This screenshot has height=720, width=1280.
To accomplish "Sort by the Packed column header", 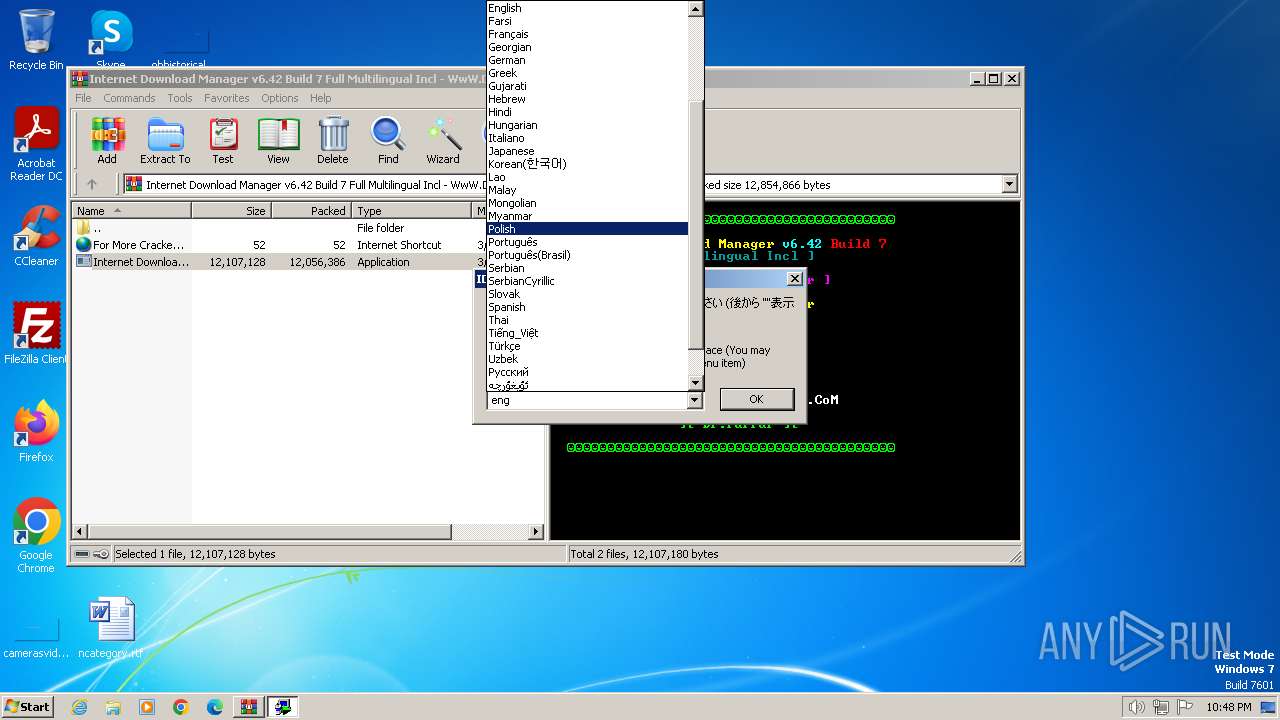I will pos(311,211).
